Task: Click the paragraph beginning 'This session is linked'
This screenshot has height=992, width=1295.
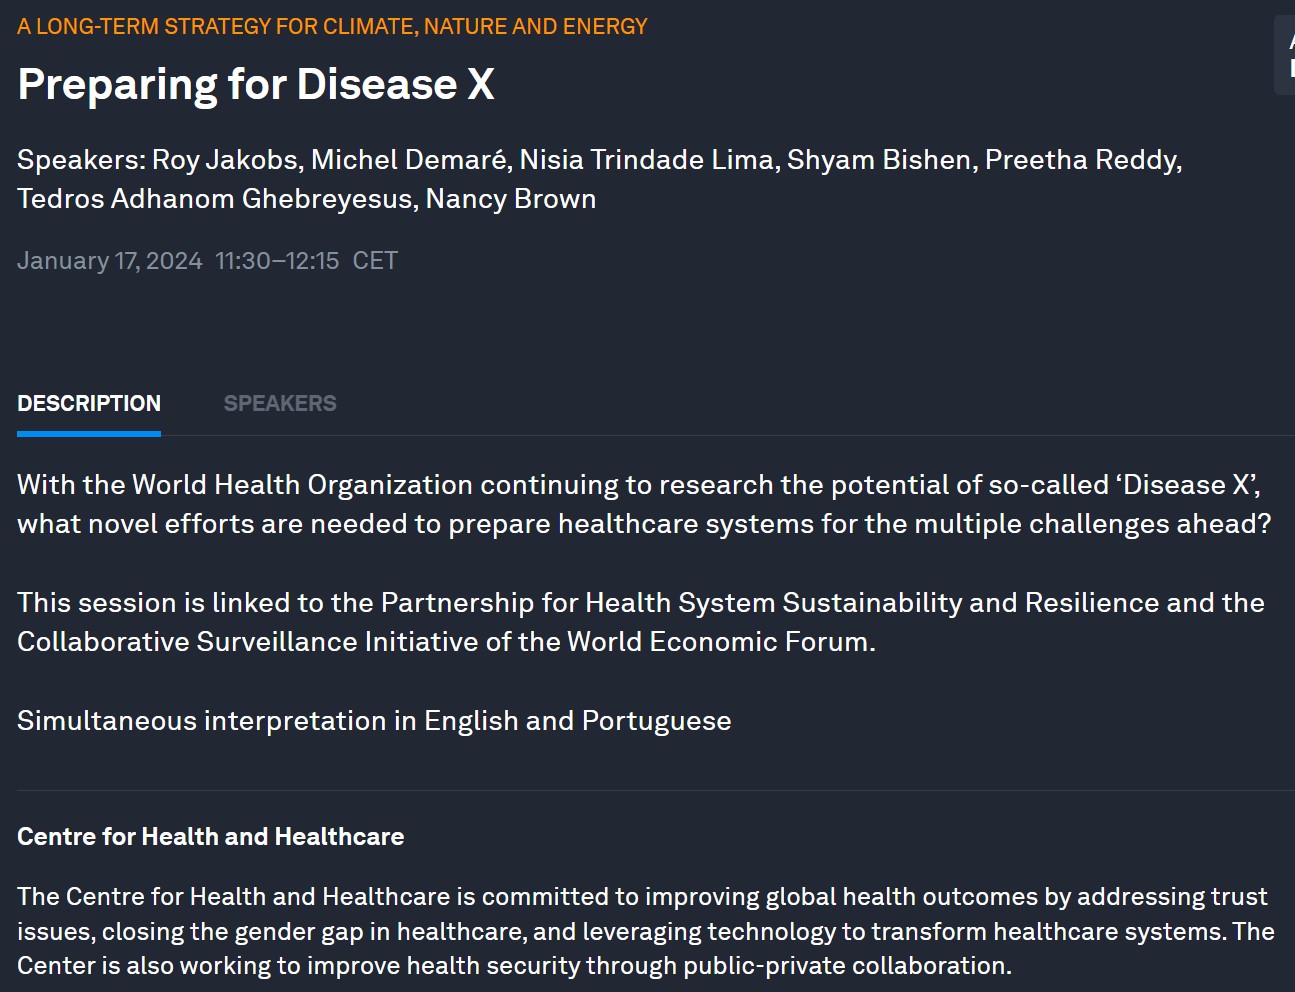Action: (x=641, y=622)
